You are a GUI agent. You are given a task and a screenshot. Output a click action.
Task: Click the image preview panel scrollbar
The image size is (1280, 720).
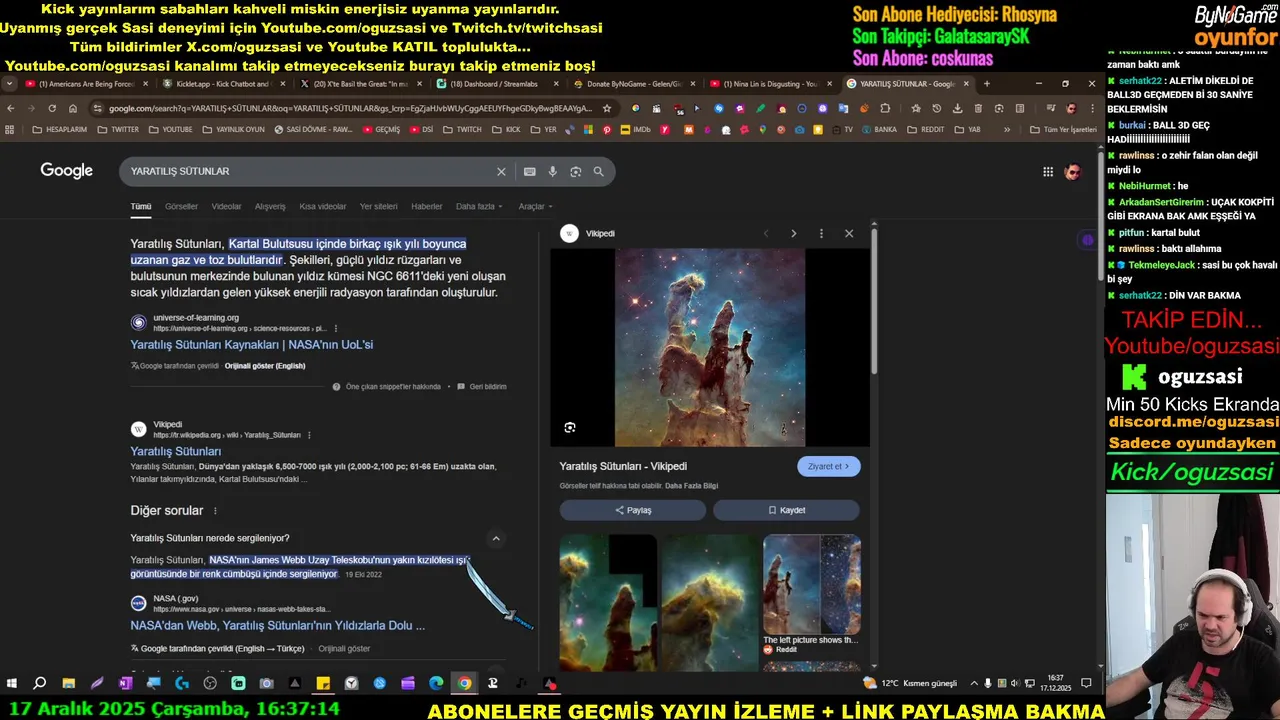(874, 300)
